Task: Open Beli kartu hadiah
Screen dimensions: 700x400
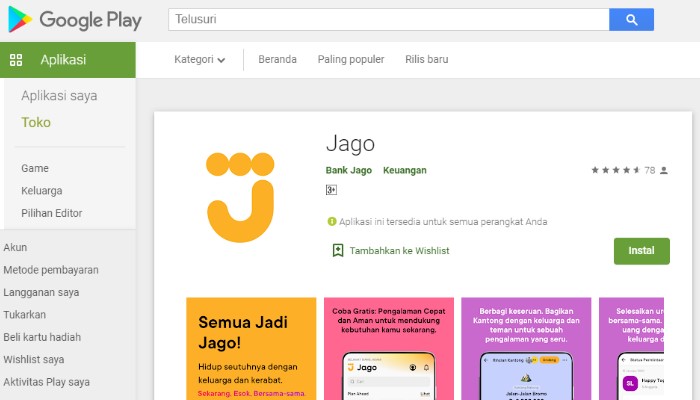Action: [42, 337]
